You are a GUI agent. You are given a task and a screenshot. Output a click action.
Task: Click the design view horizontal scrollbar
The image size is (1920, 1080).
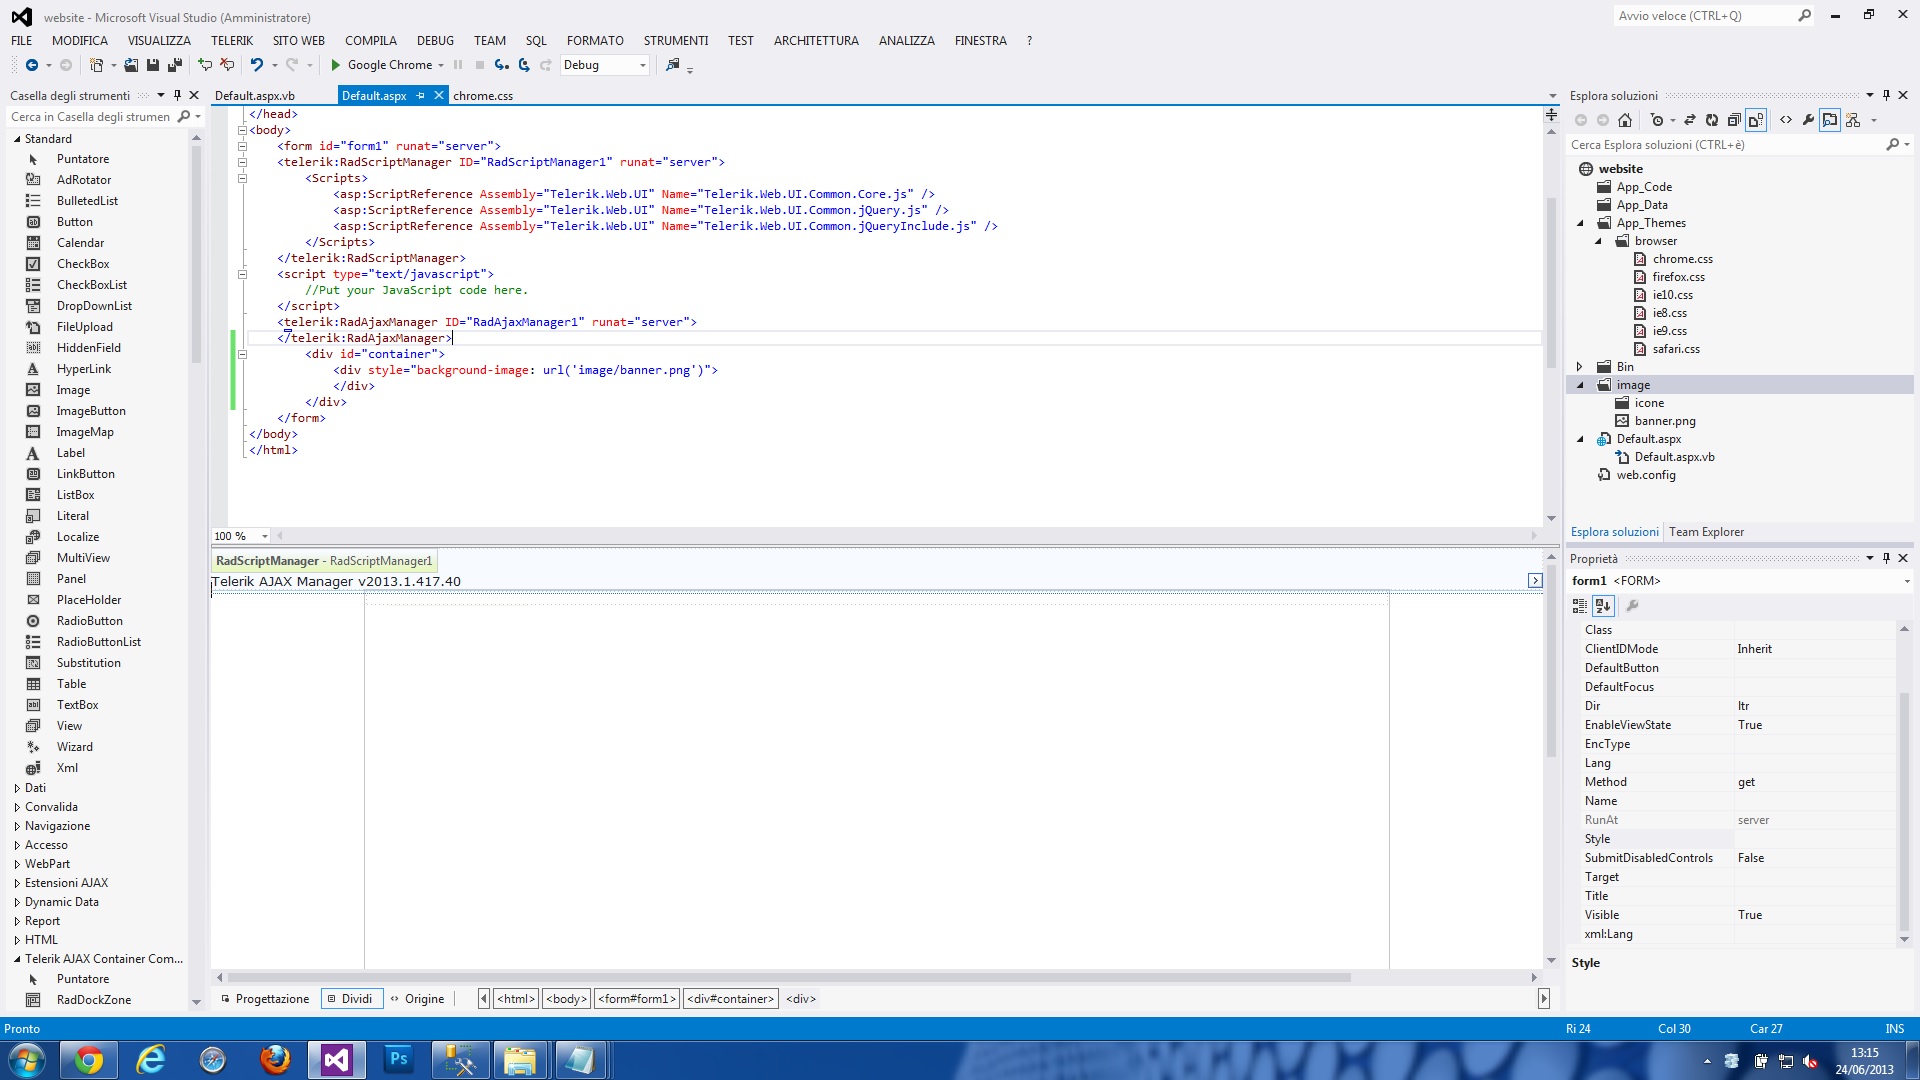tap(789, 978)
